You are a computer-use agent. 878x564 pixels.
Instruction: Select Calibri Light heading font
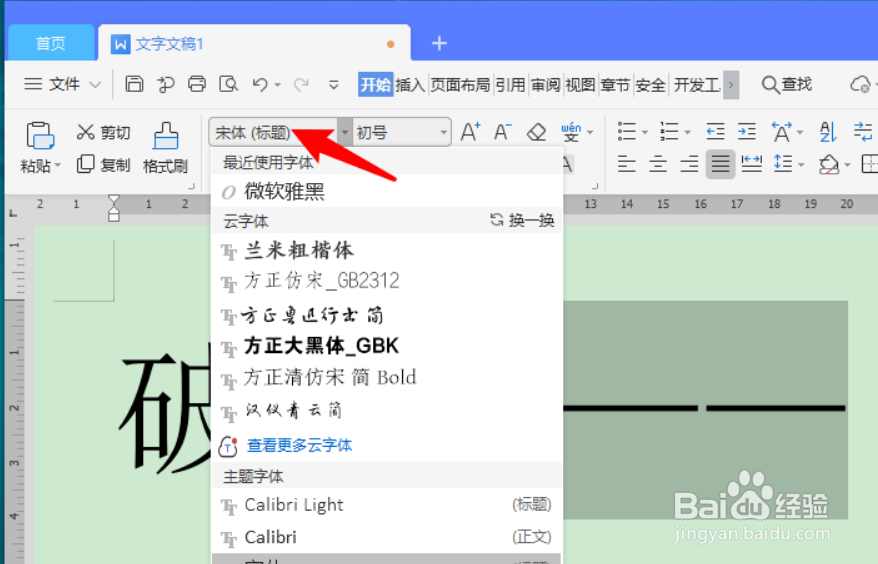pyautogui.click(x=386, y=505)
